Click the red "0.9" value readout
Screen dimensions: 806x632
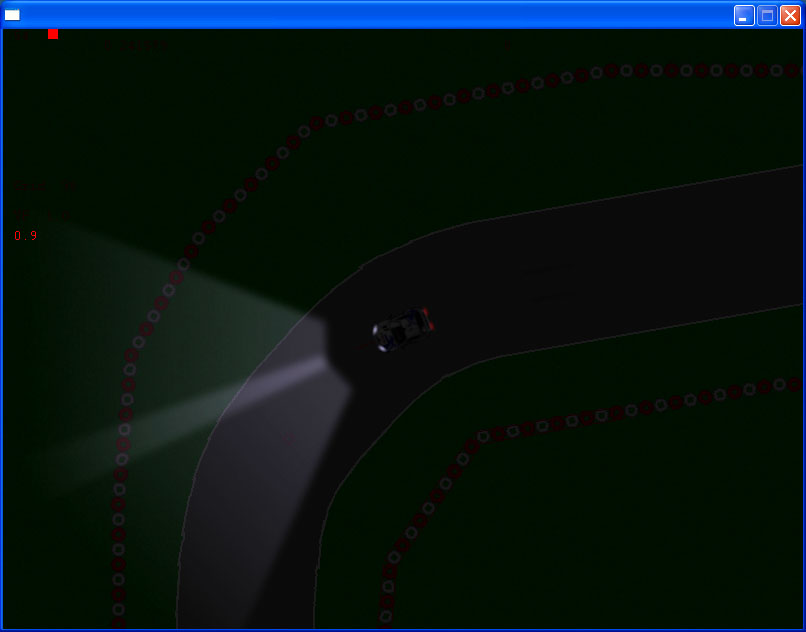pyautogui.click(x=26, y=236)
